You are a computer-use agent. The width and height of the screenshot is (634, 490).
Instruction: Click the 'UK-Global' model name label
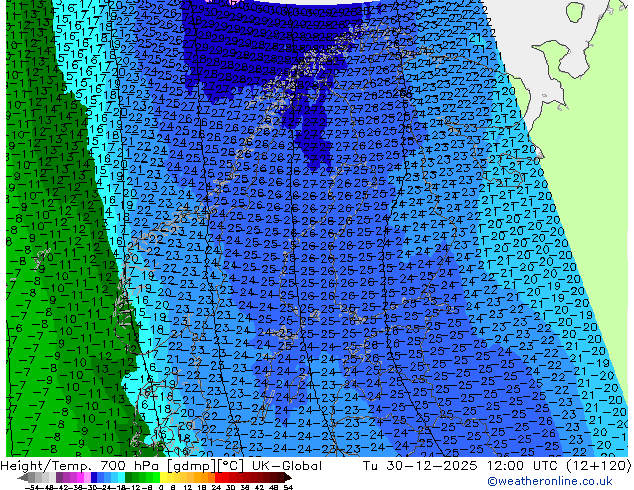pyautogui.click(x=287, y=466)
